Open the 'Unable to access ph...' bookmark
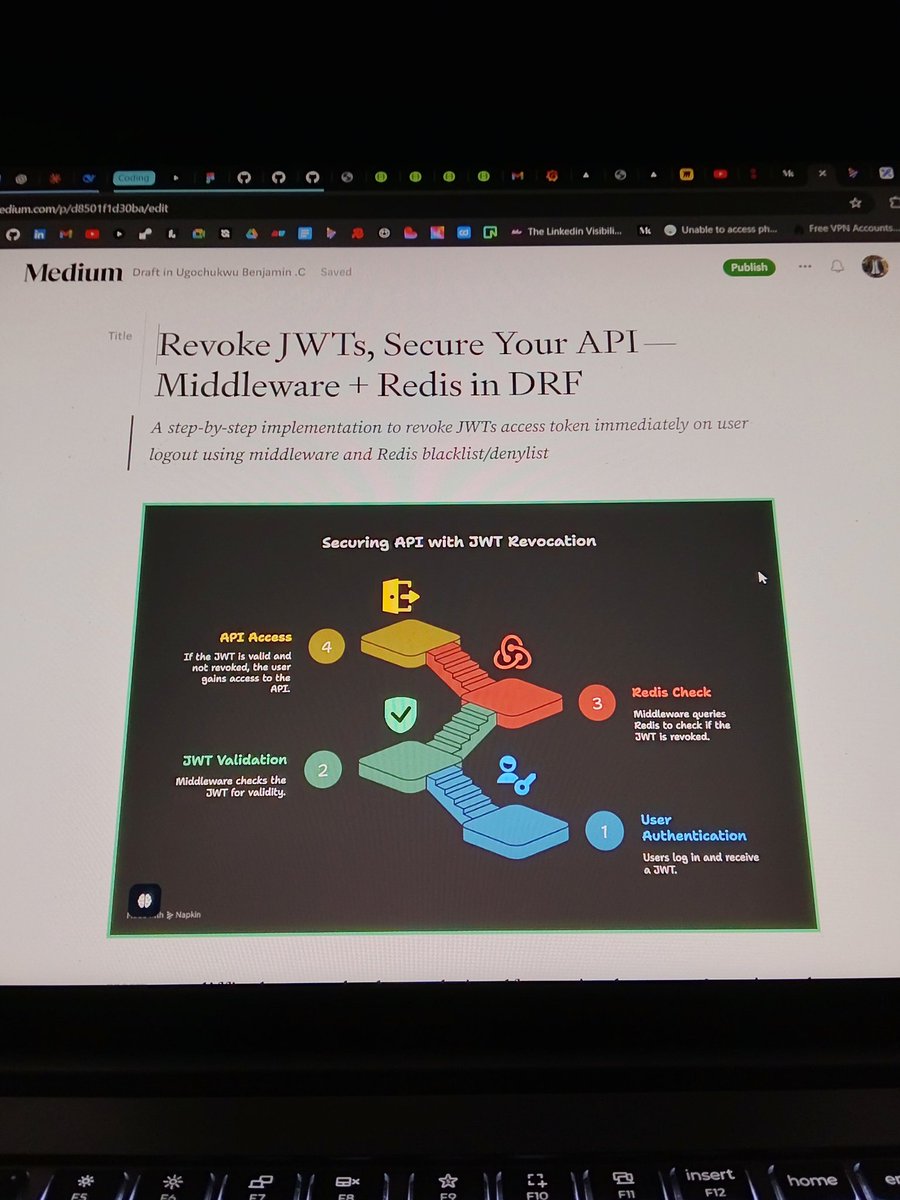900x1200 pixels. coord(720,230)
